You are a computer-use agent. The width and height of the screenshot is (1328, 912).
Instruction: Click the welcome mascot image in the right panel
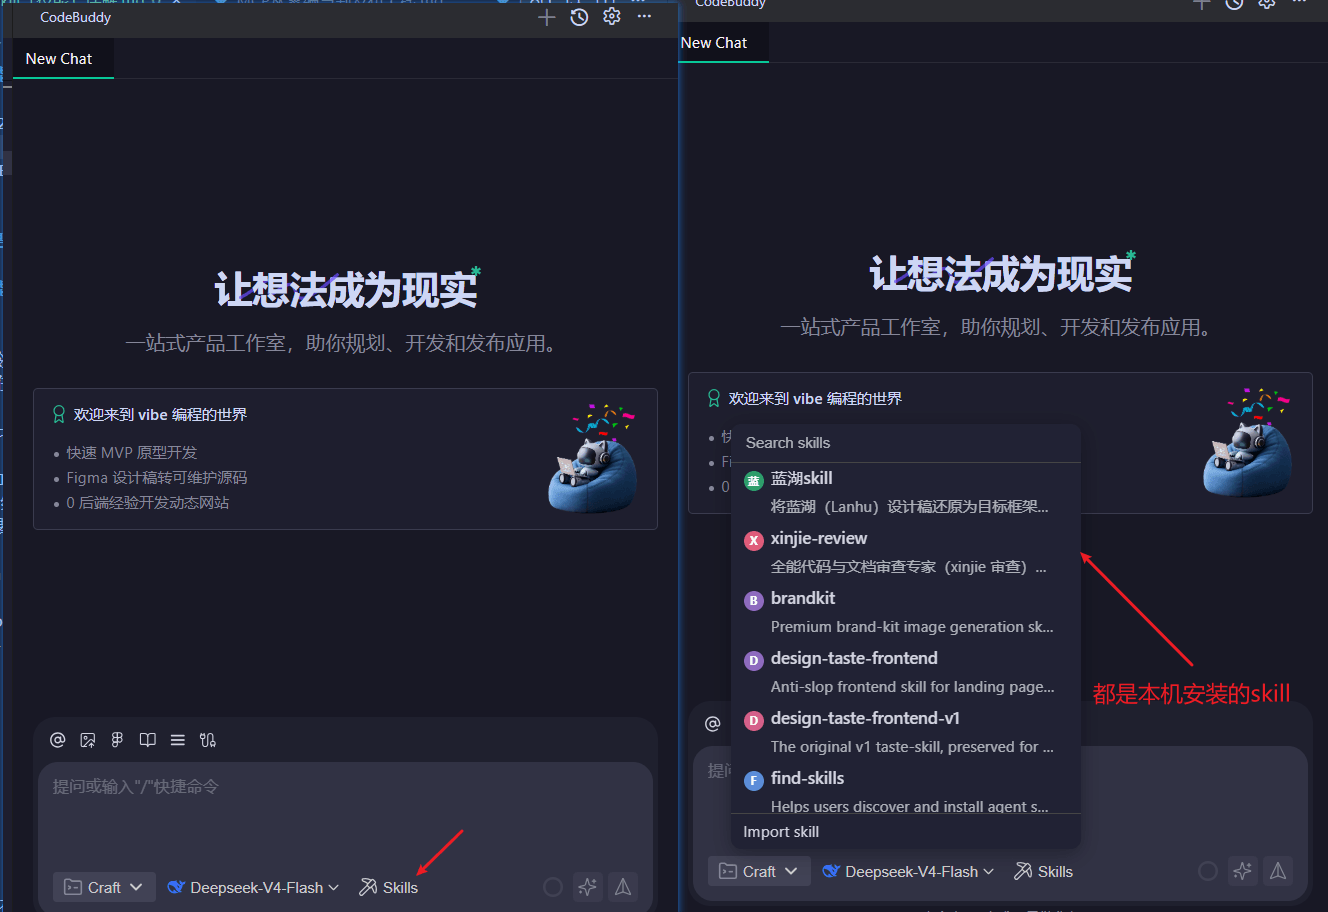pyautogui.click(x=1249, y=442)
